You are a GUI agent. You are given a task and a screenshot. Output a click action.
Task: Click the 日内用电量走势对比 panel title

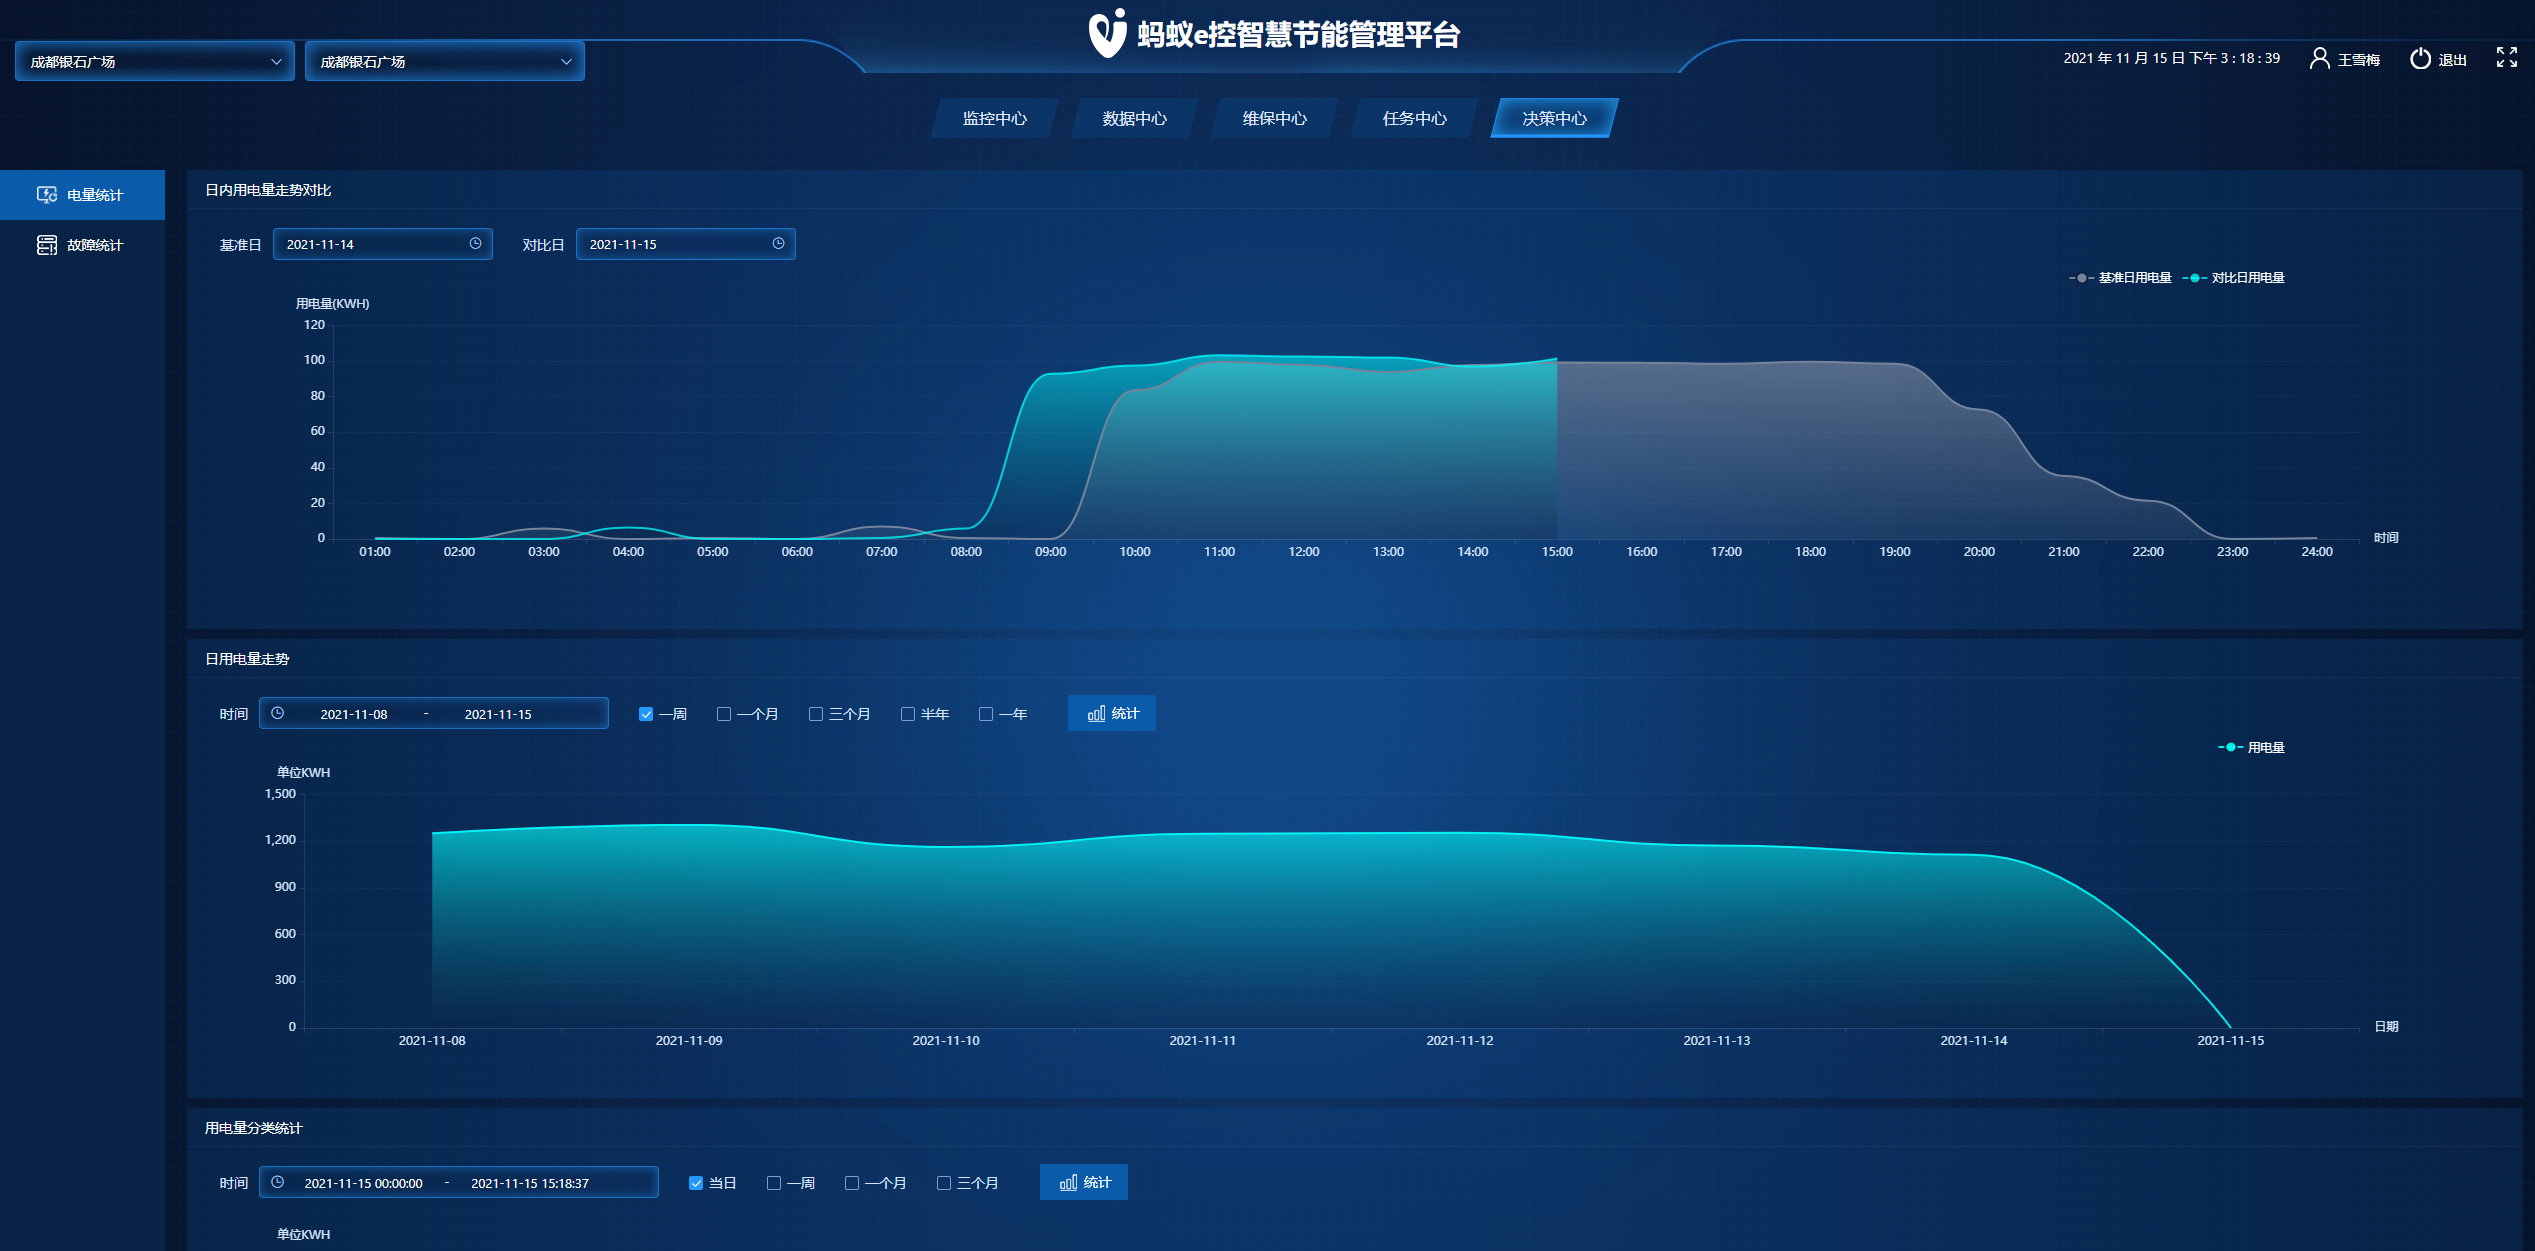268,190
